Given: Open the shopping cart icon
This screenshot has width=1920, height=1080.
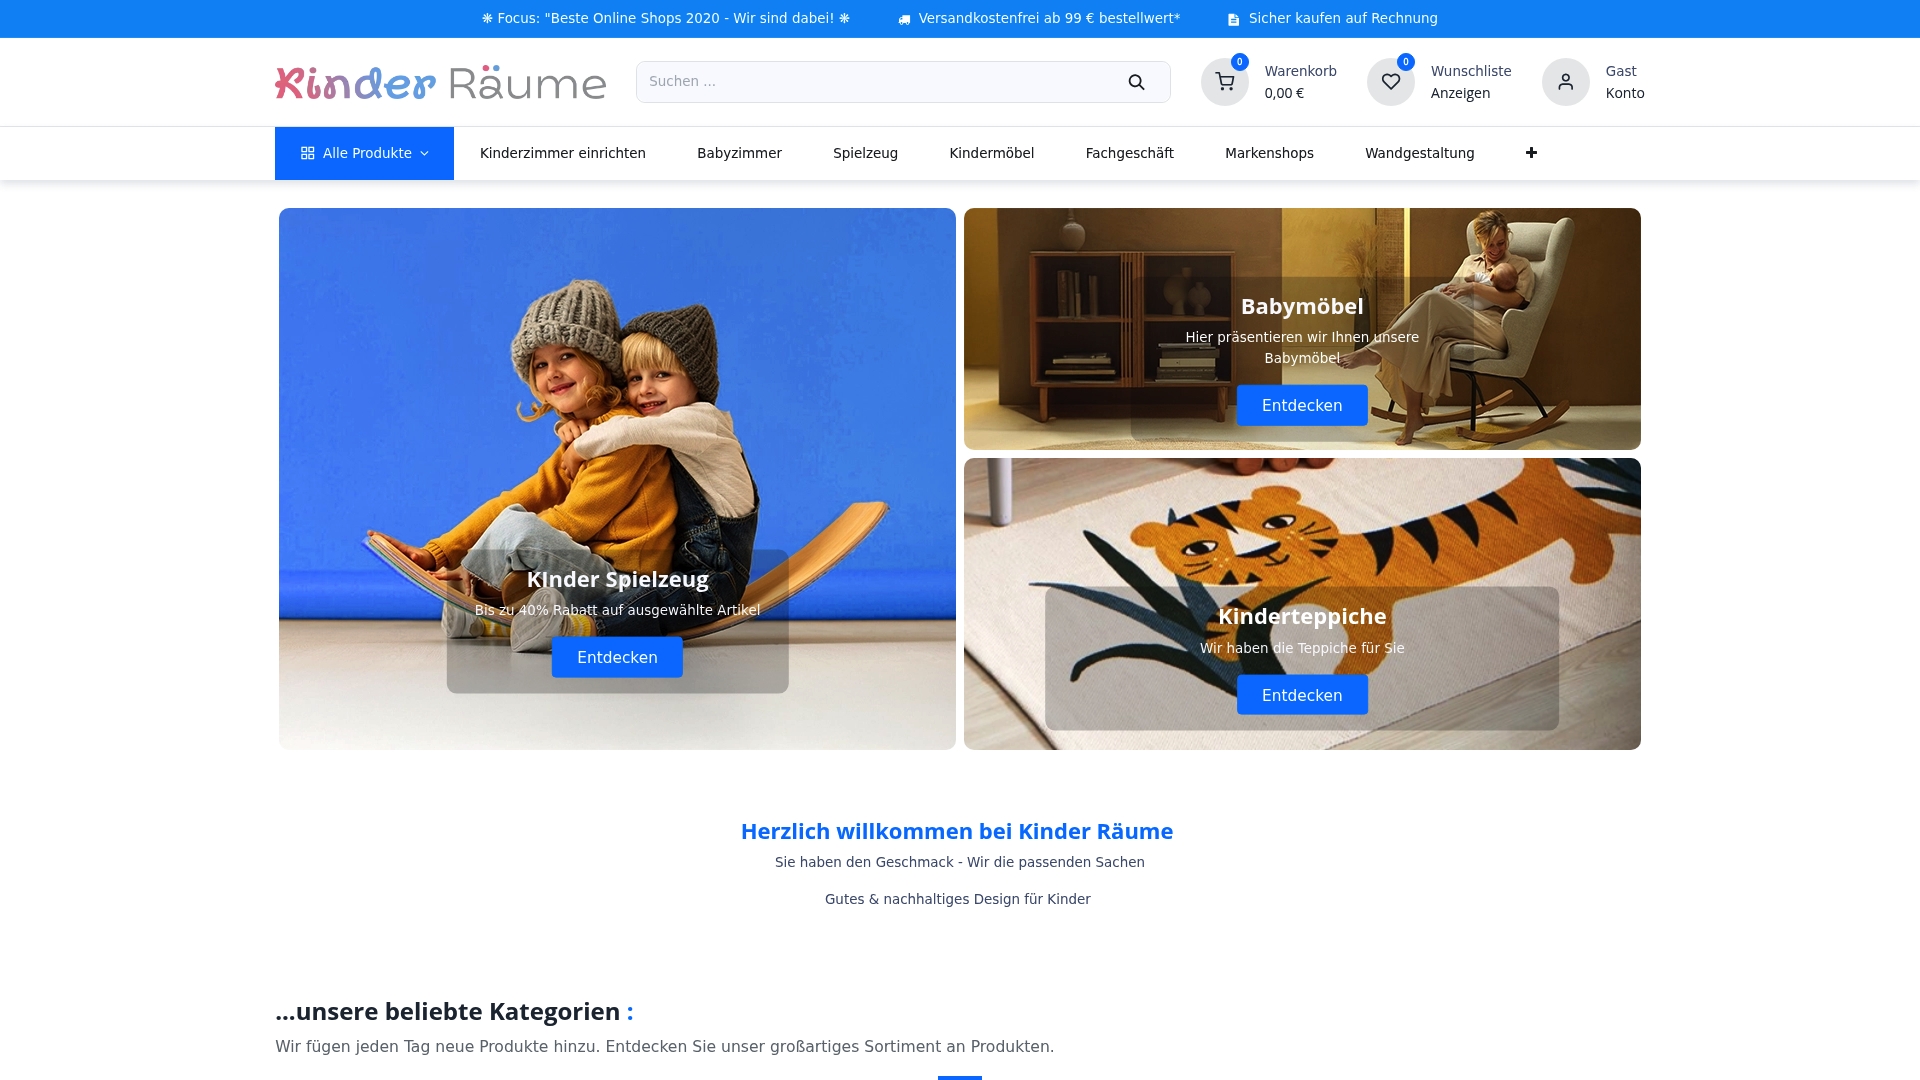Looking at the screenshot, I should [x=1225, y=82].
